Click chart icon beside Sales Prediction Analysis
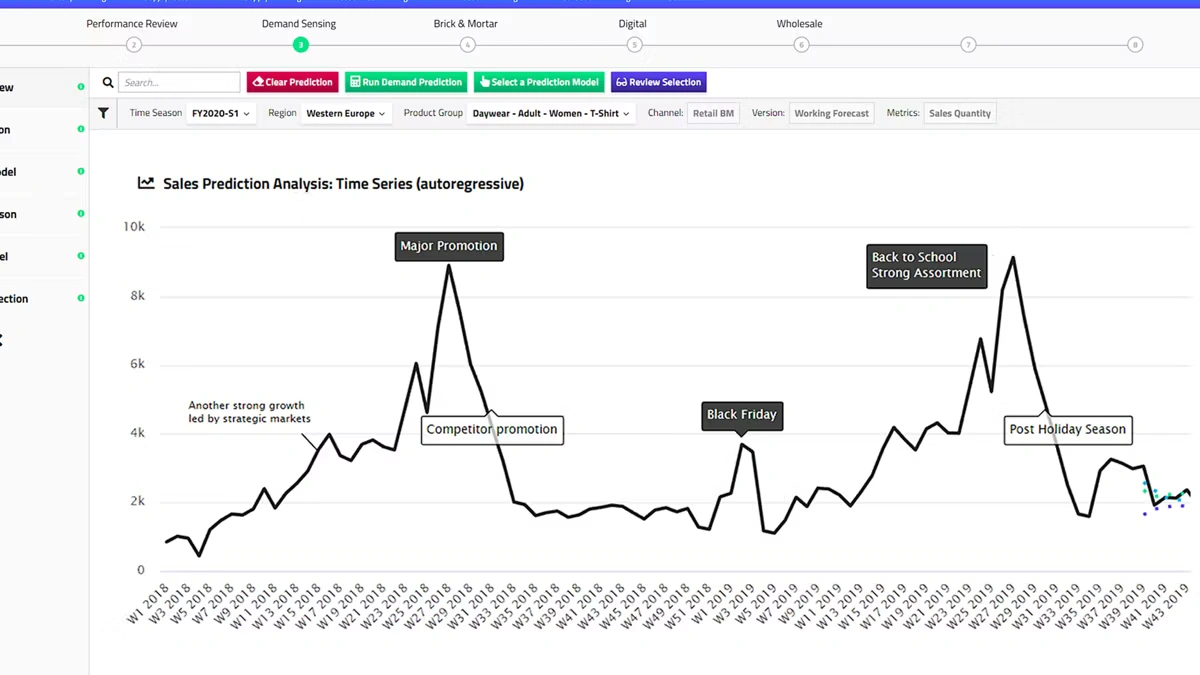 (146, 183)
